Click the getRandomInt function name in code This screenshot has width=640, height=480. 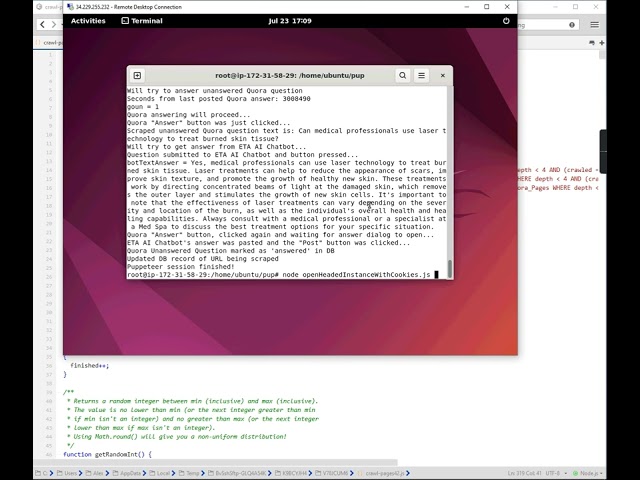pyautogui.click(x=116, y=454)
